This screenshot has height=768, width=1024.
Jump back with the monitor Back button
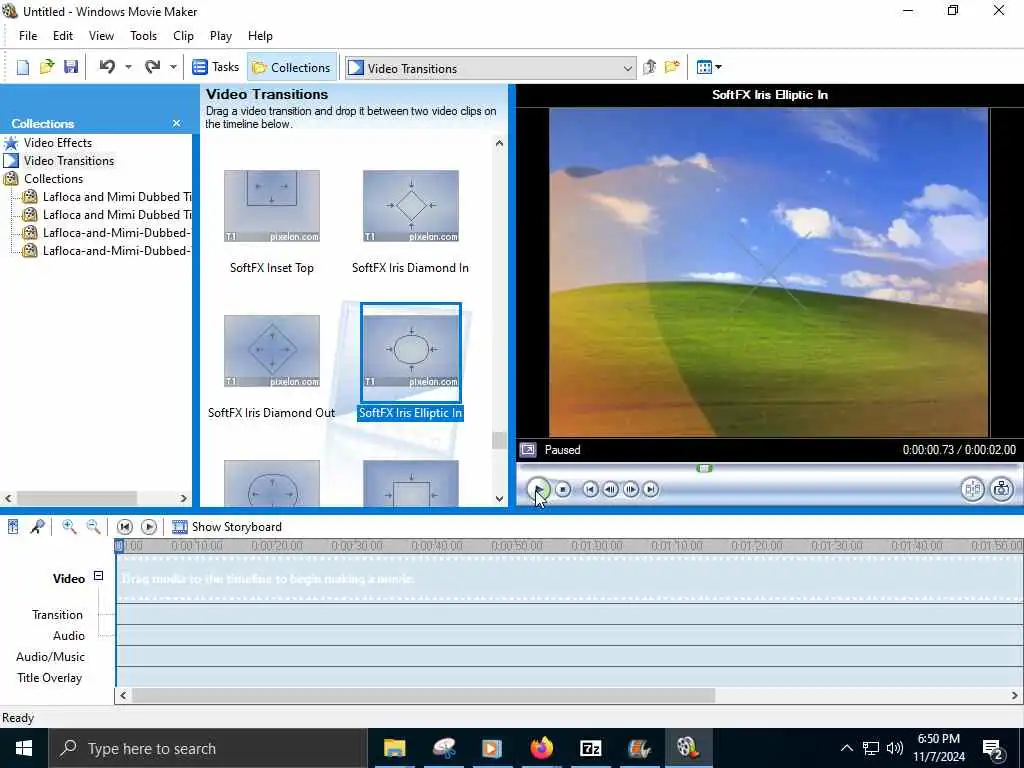click(590, 489)
